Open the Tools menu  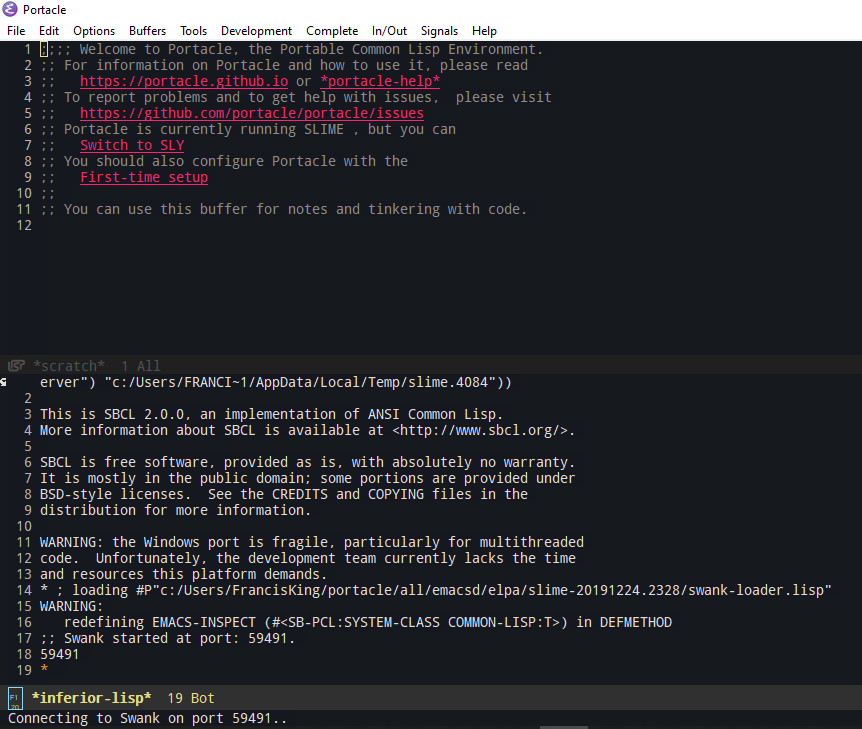click(x=194, y=31)
